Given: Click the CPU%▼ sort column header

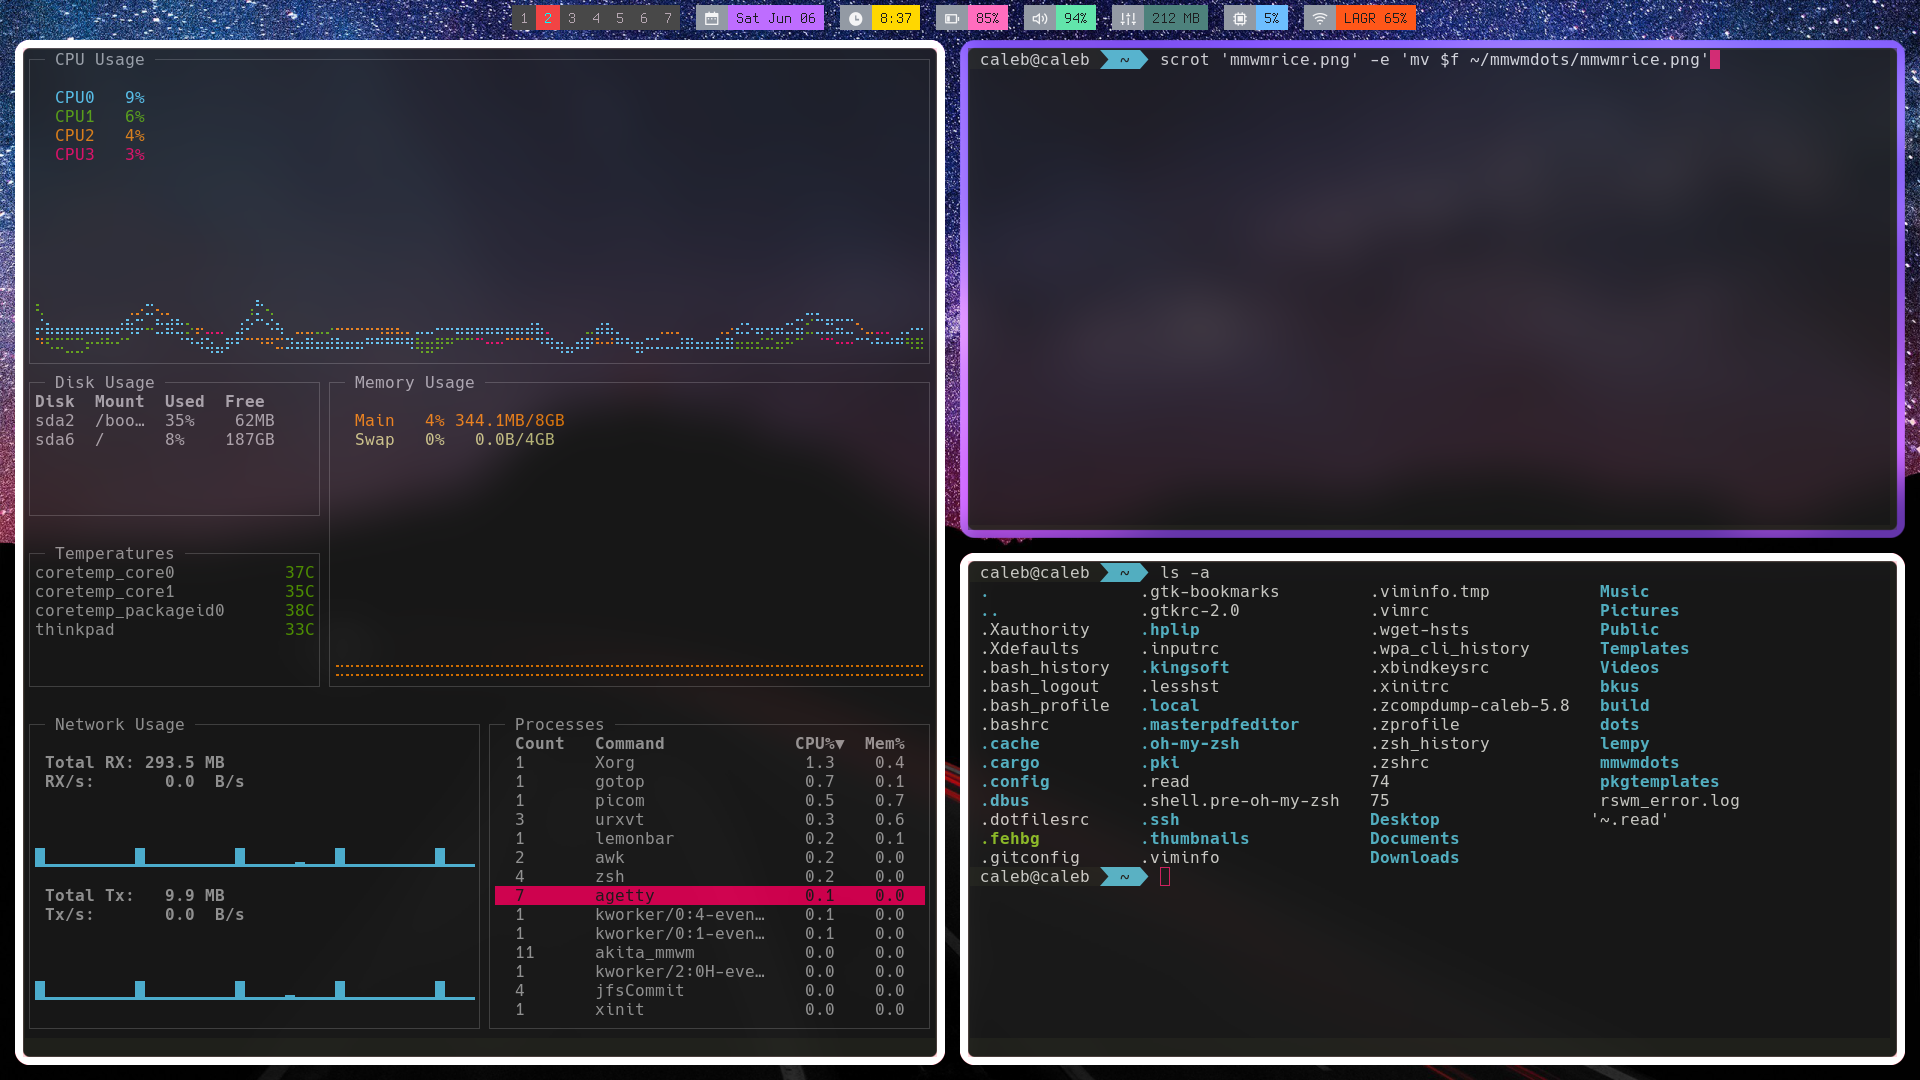Looking at the screenshot, I should pyautogui.click(x=819, y=744).
